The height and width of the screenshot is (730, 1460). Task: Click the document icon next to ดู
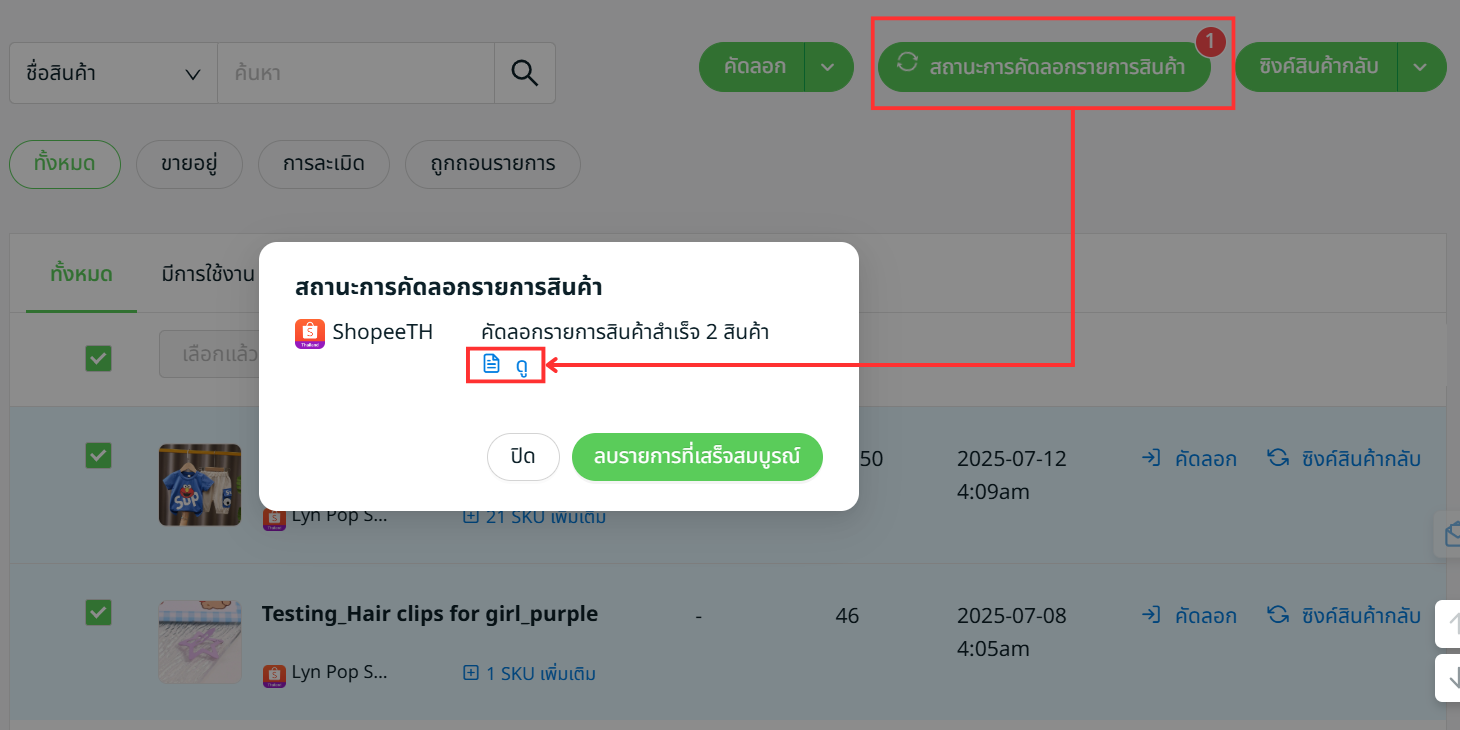tap(491, 363)
